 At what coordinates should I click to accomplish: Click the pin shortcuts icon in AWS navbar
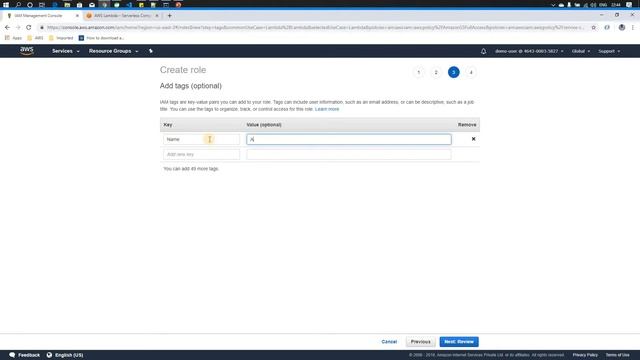pyautogui.click(x=151, y=51)
